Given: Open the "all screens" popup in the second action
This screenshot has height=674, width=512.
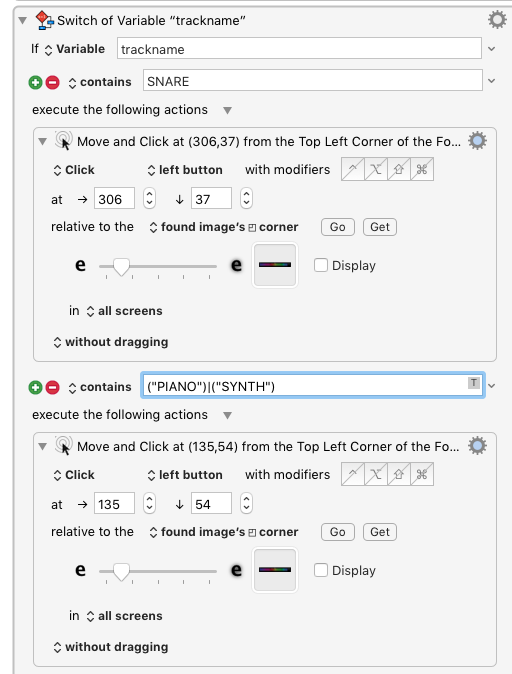Looking at the screenshot, I should [x=125, y=616].
